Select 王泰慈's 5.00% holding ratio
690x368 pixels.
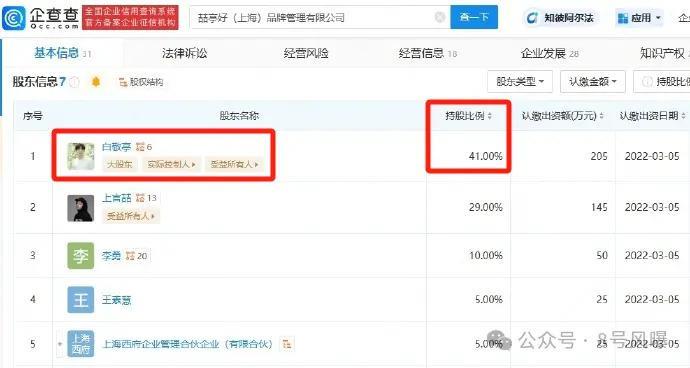tap(489, 299)
